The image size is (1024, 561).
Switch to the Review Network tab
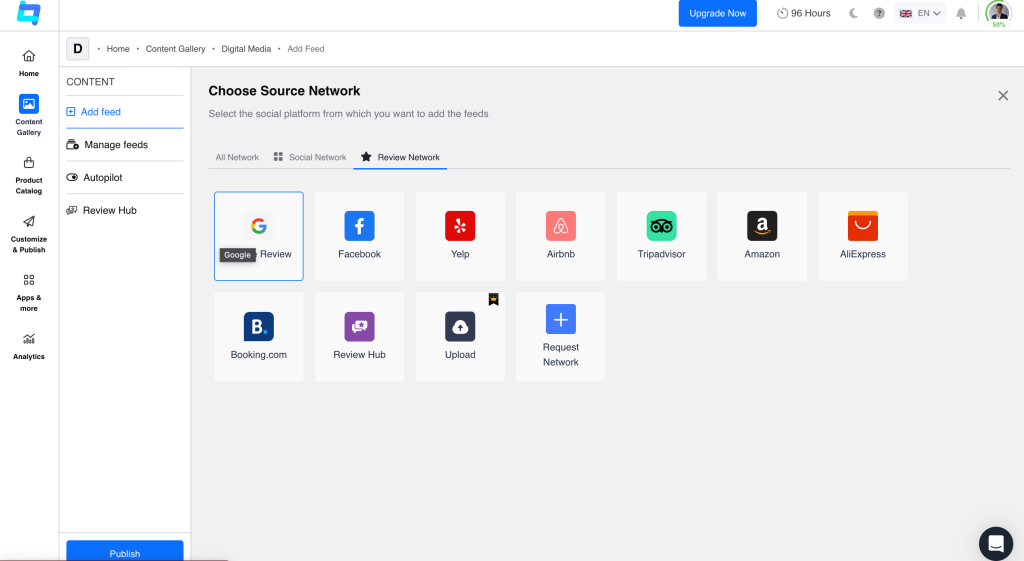point(400,157)
